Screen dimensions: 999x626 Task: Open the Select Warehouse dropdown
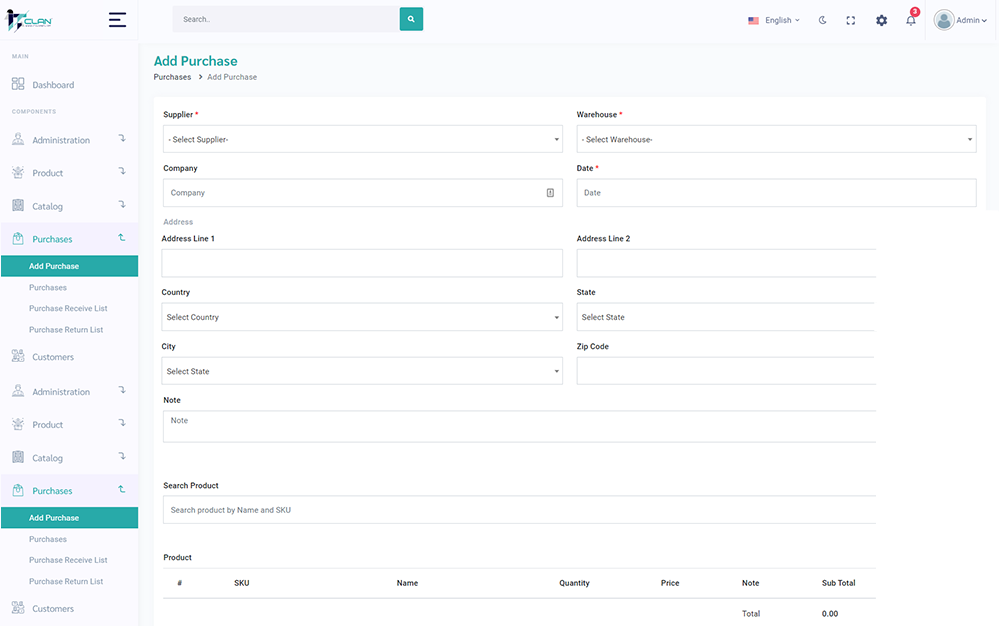point(776,139)
